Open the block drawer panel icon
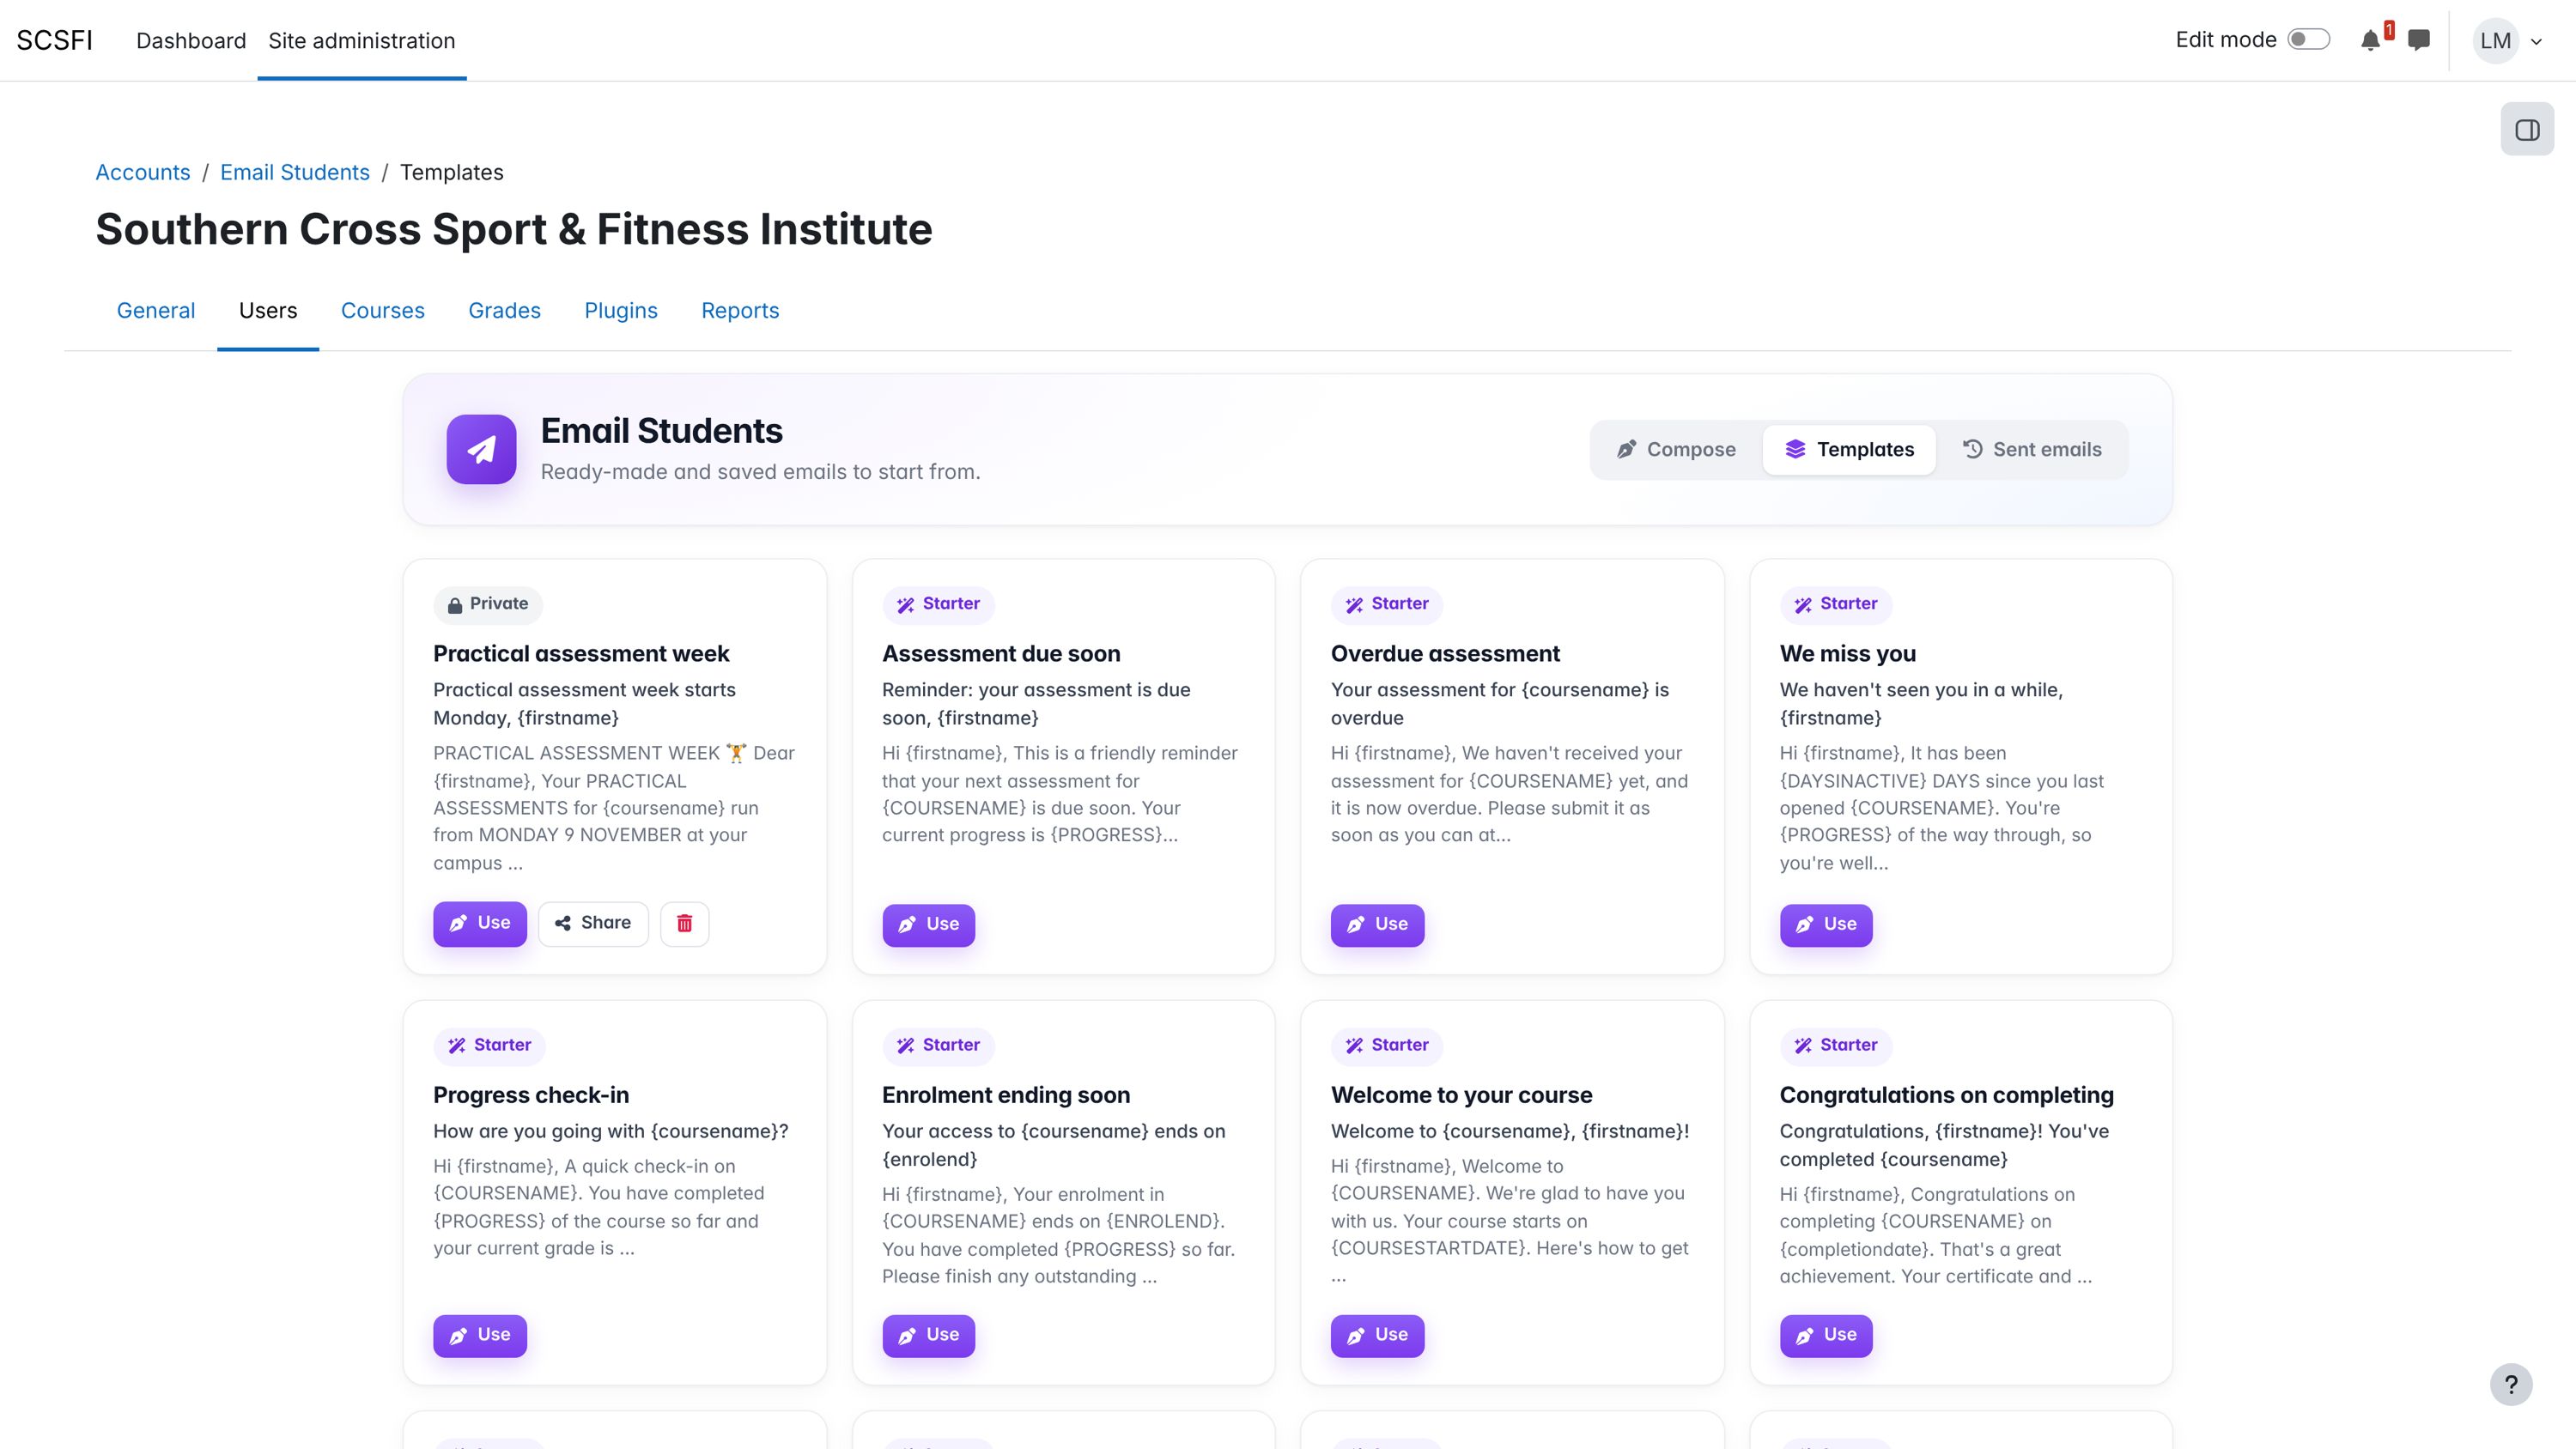The height and width of the screenshot is (1449, 2576). tap(2527, 130)
